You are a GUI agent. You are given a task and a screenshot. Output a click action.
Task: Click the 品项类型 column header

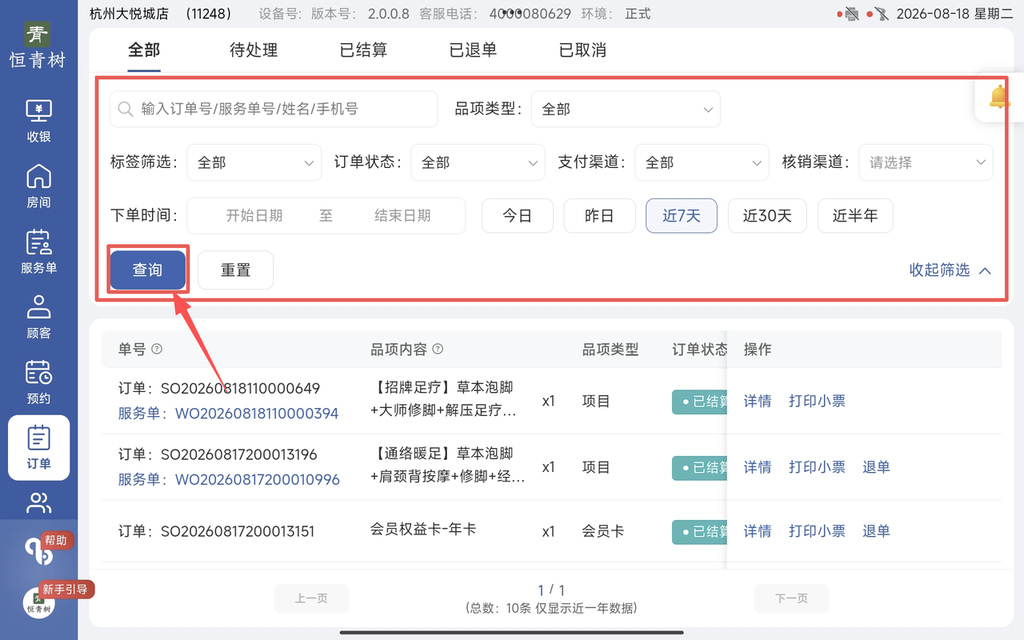610,349
